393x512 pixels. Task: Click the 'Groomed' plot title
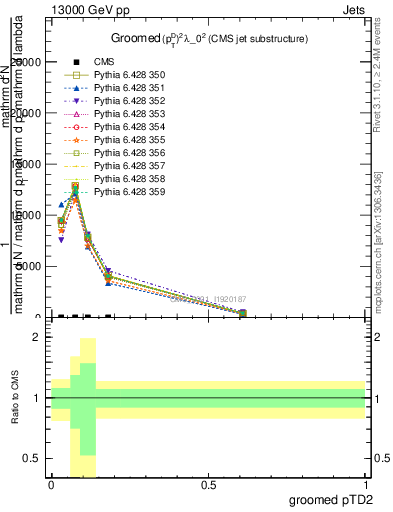136,38
